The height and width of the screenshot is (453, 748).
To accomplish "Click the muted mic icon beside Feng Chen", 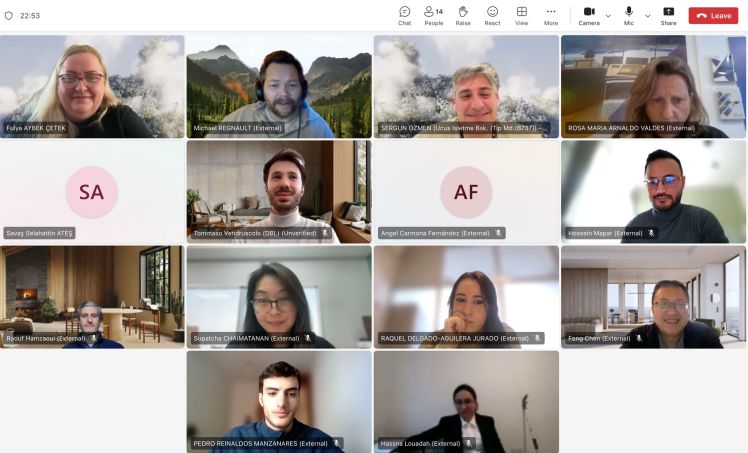I will coord(639,338).
